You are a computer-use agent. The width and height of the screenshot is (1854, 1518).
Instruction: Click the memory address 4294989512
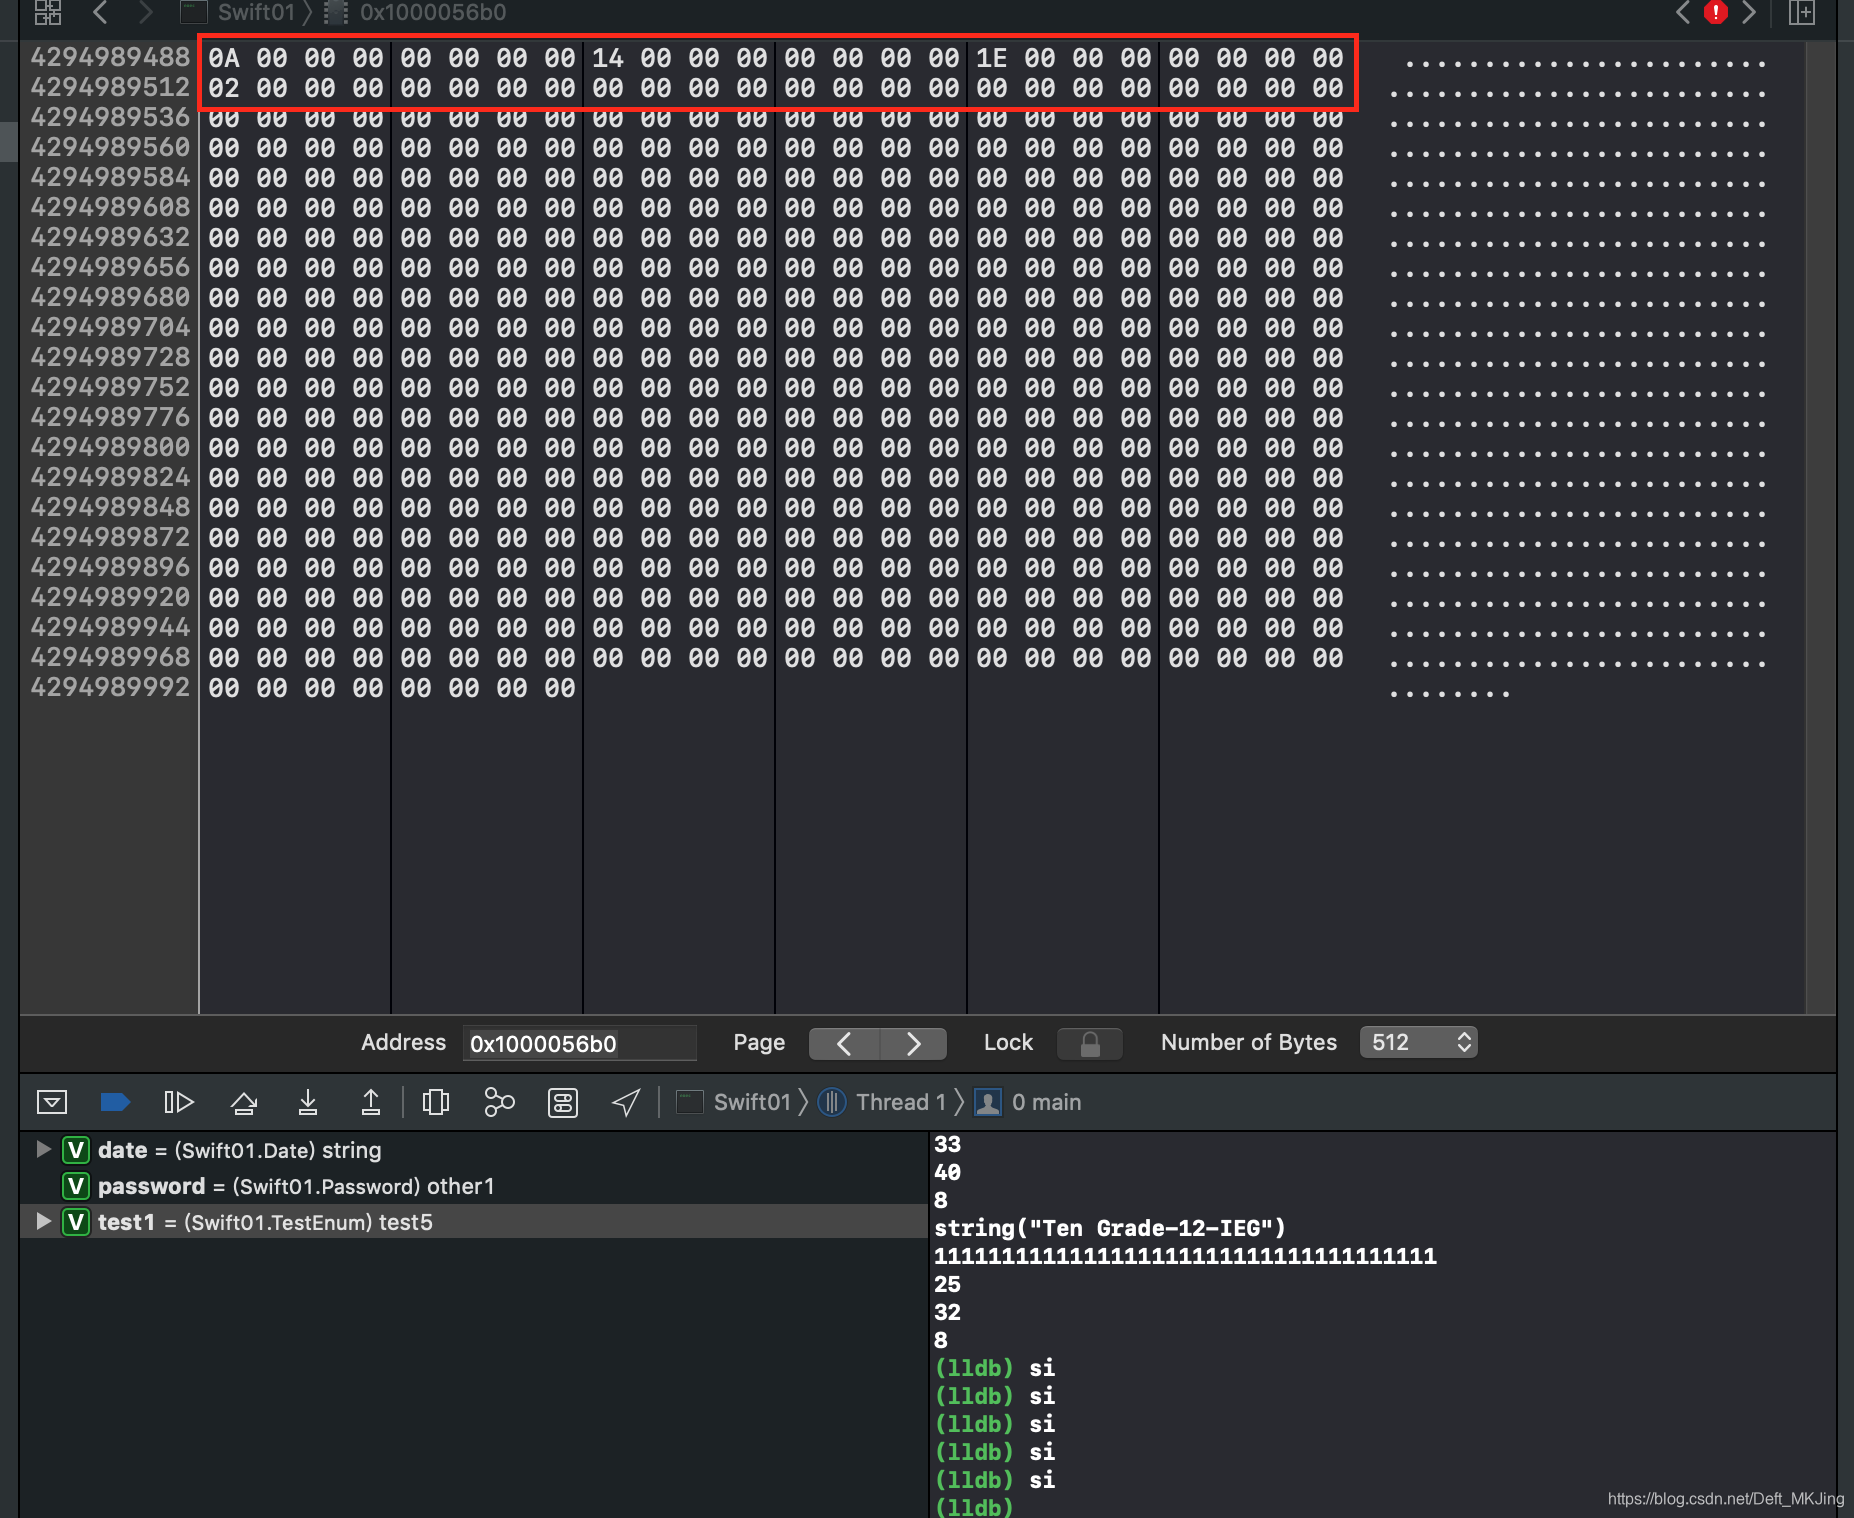click(x=110, y=87)
